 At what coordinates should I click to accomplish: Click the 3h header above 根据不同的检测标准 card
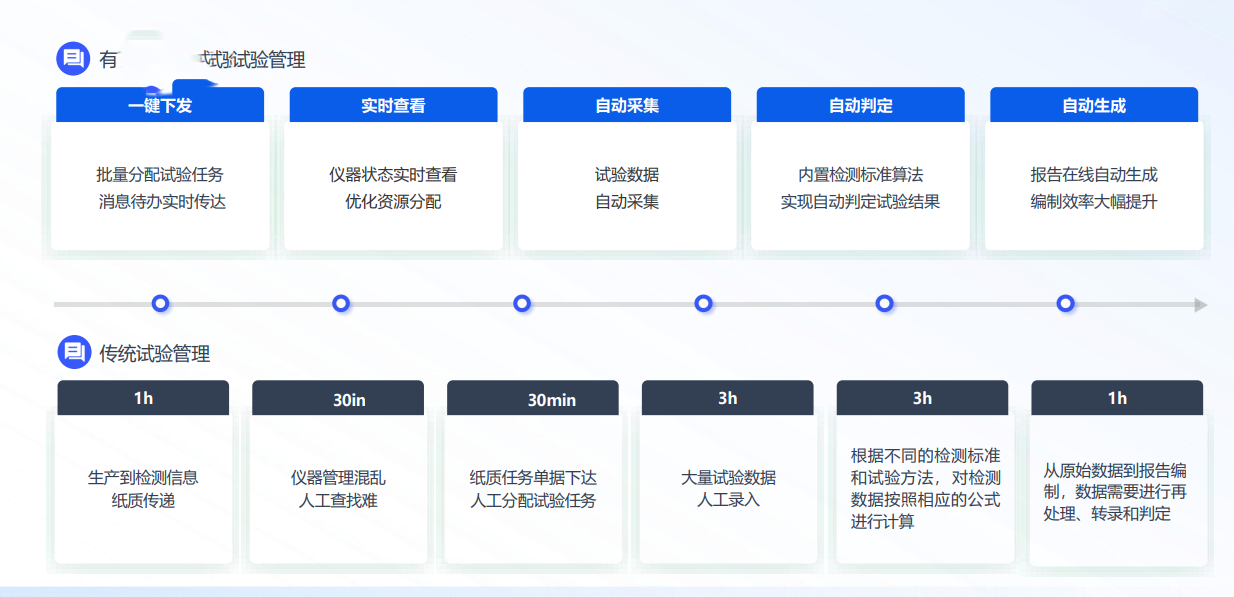pos(922,398)
